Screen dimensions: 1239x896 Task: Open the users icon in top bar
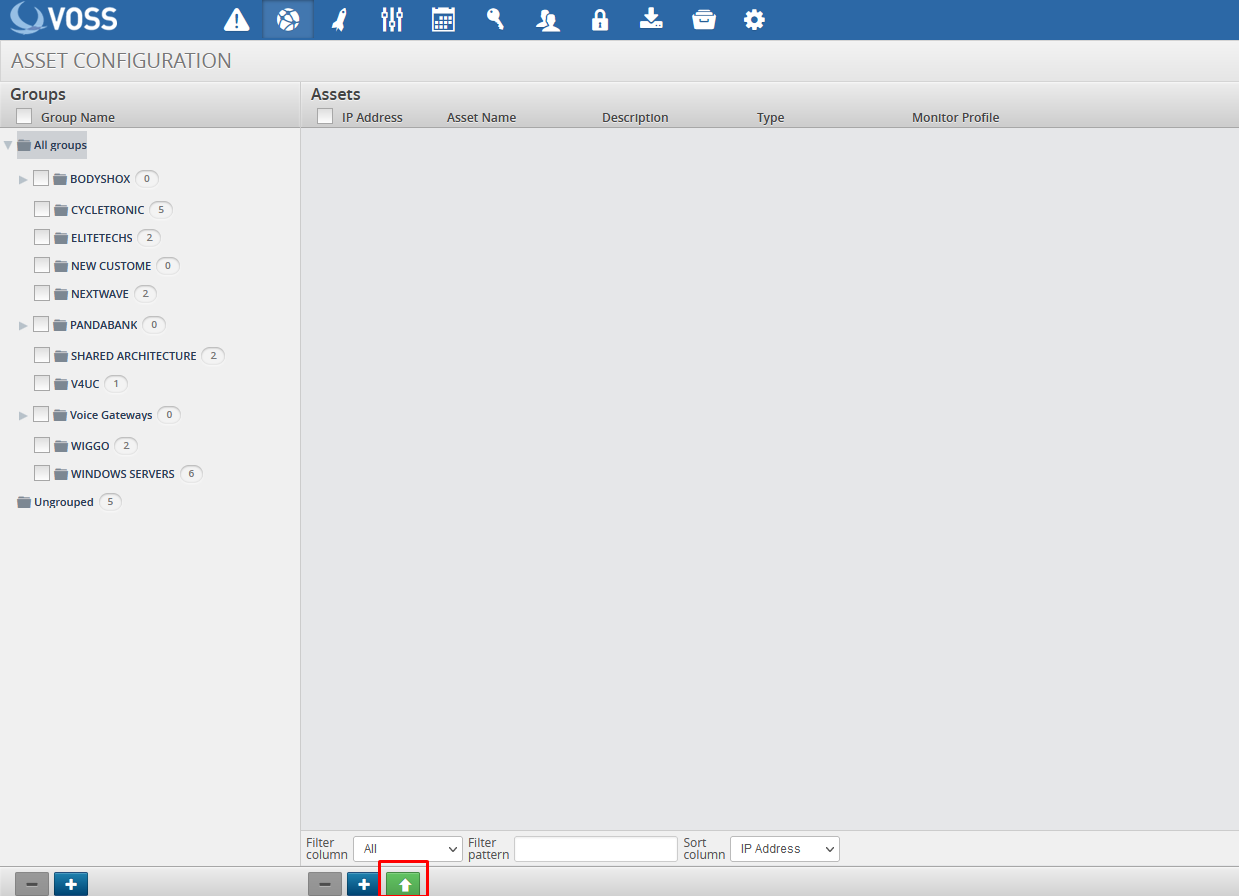(548, 20)
